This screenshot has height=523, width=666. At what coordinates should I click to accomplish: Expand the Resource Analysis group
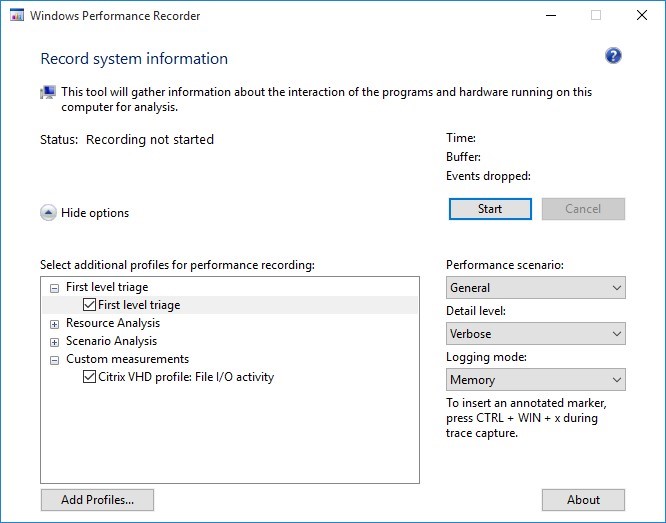54,323
